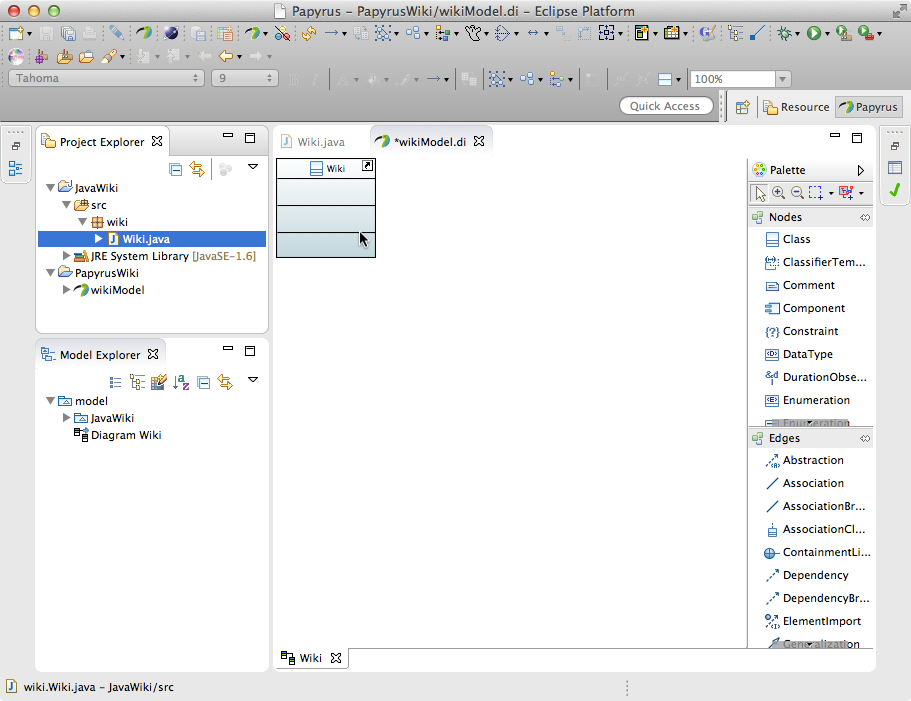The height and width of the screenshot is (701, 911).
Task: Click the Quick Access search field
Action: pyautogui.click(x=665, y=106)
